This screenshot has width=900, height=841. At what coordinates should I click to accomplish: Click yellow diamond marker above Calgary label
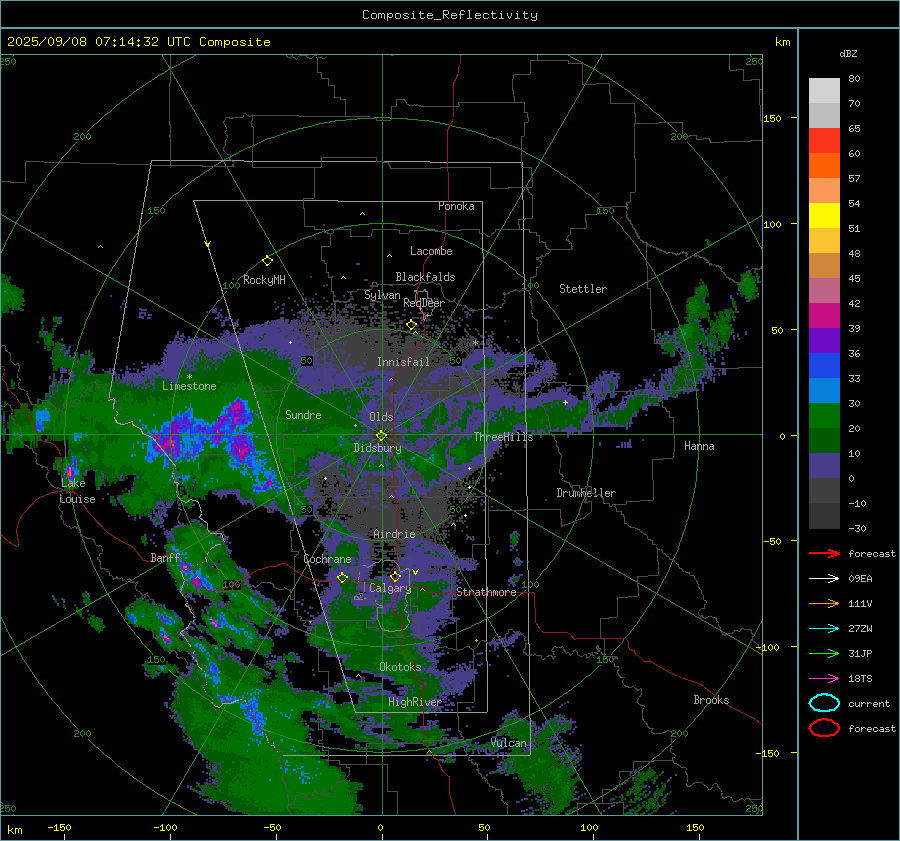pos(395,576)
